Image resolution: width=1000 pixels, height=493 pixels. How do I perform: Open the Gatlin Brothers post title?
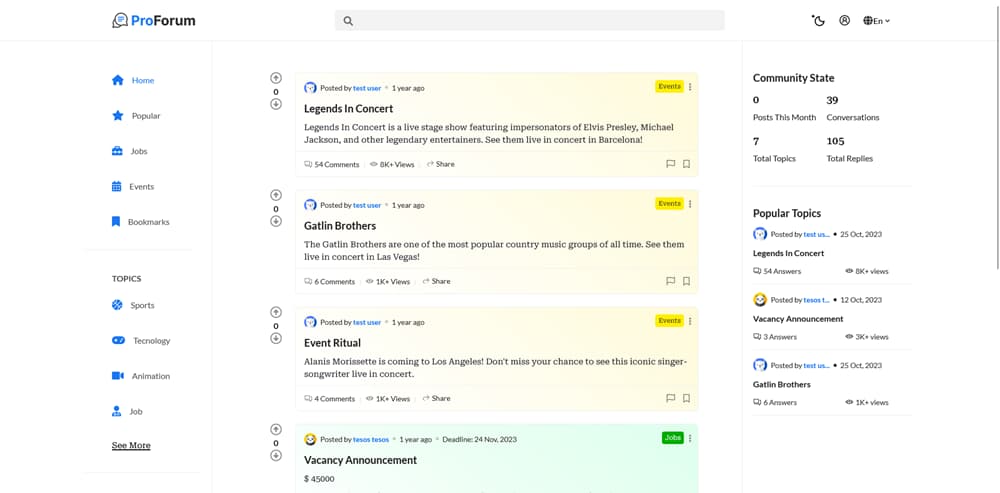click(x=340, y=226)
